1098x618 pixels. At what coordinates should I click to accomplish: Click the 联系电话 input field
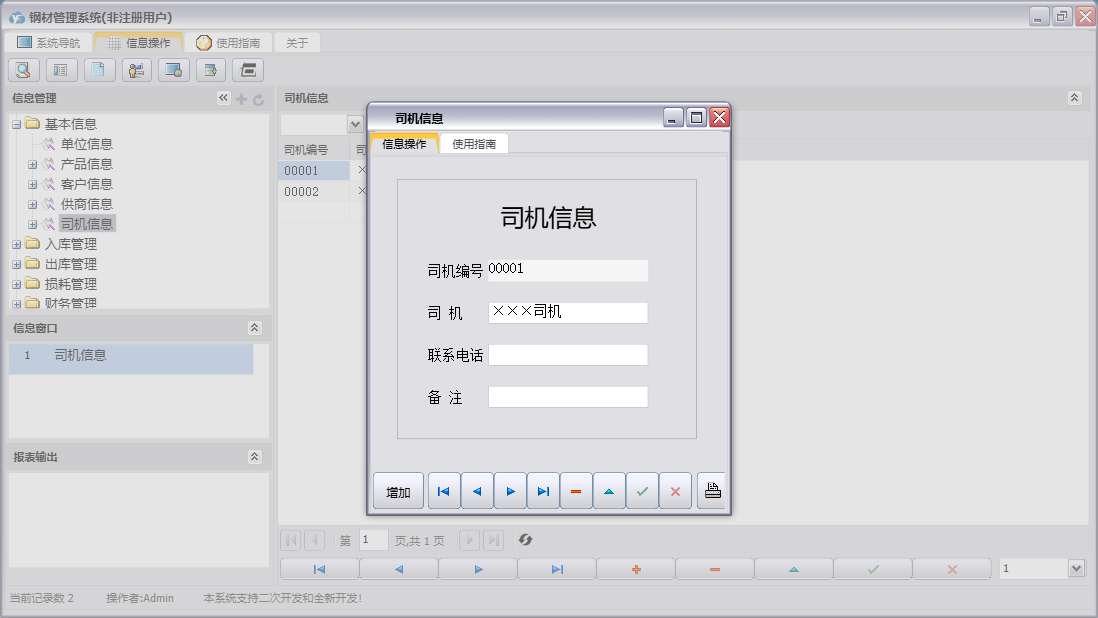click(x=567, y=354)
